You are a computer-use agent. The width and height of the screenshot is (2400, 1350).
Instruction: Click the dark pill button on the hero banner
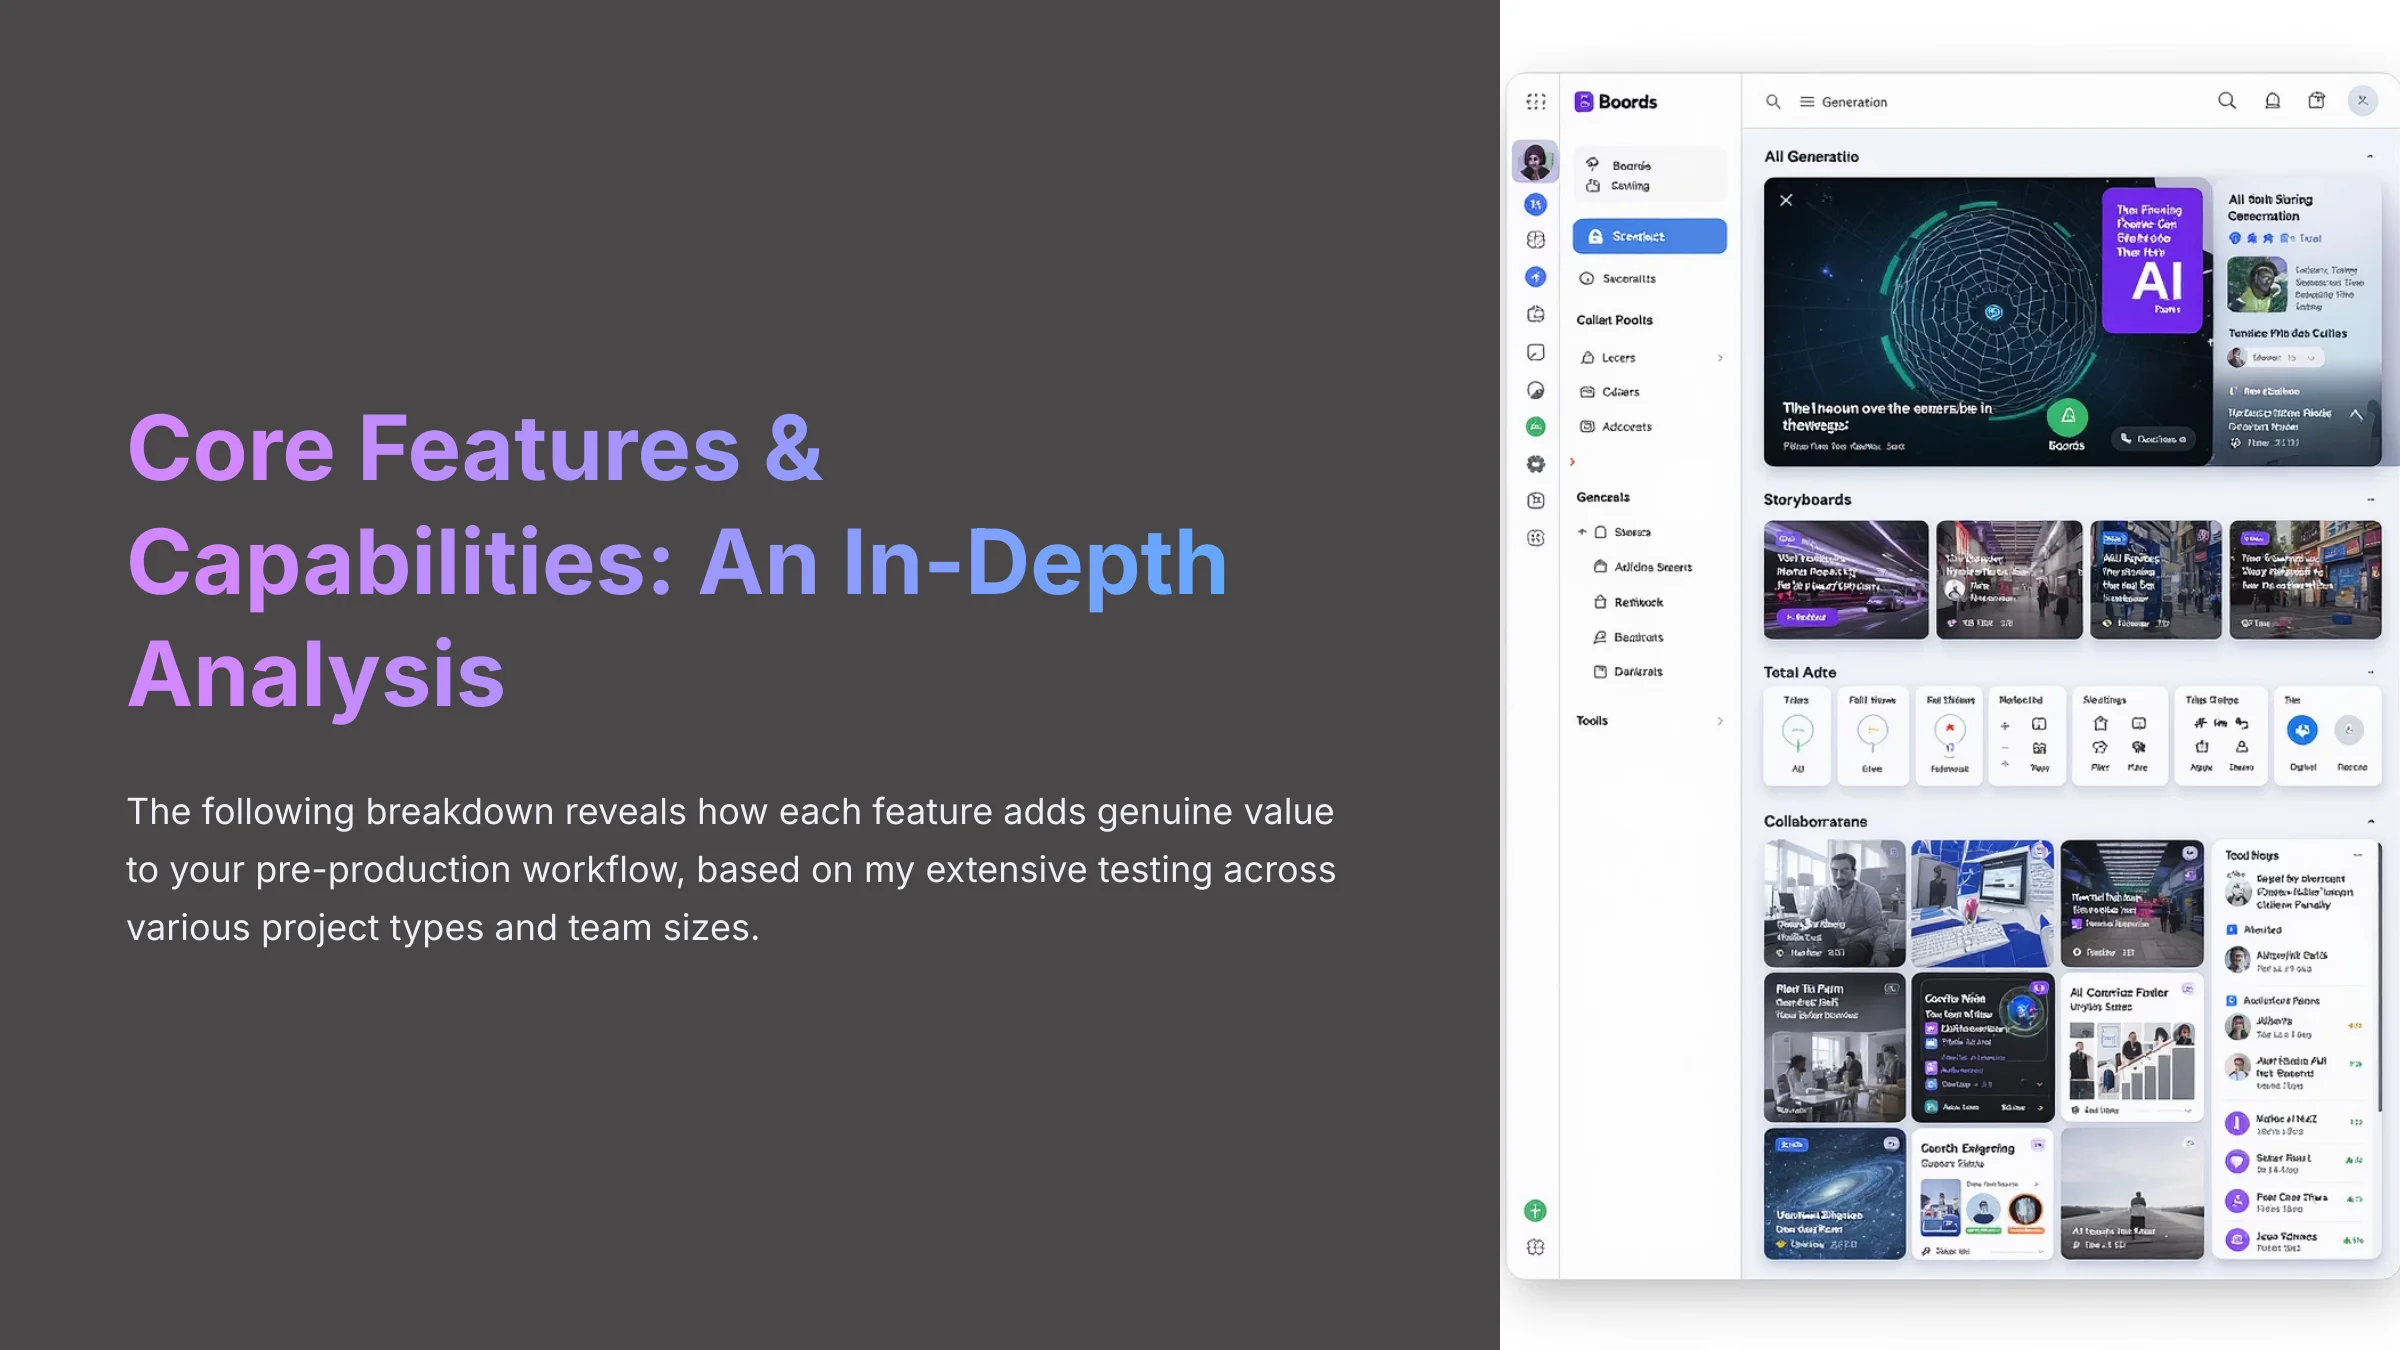pyautogui.click(x=2153, y=439)
